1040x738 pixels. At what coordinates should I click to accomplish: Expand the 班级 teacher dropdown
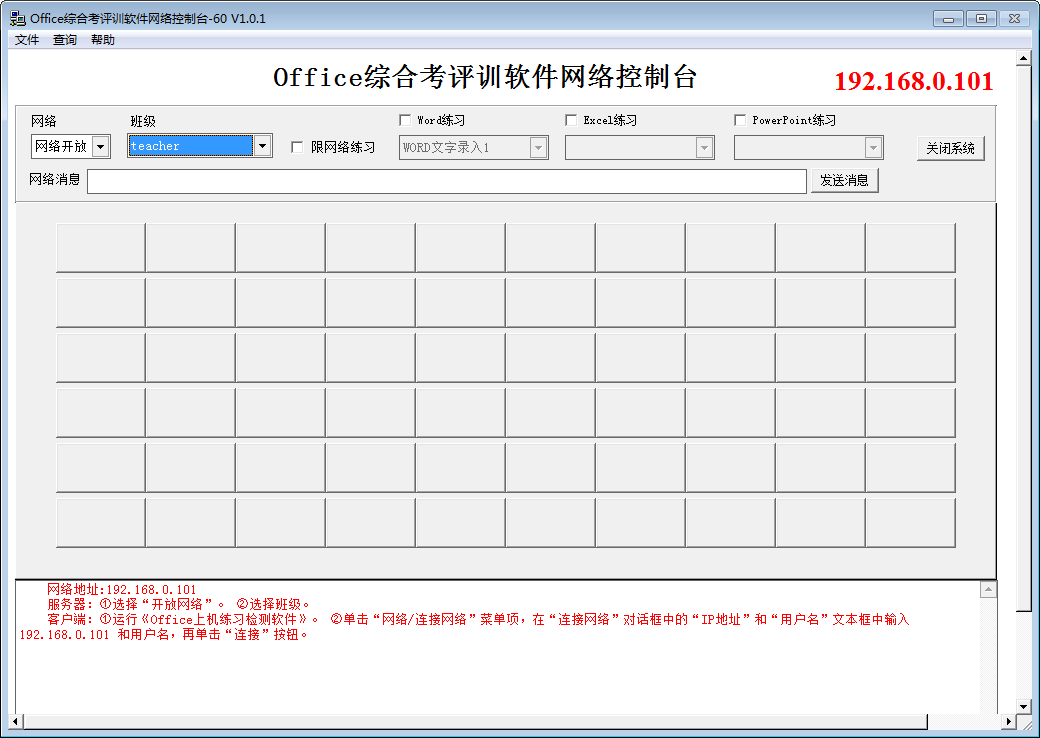tap(262, 146)
